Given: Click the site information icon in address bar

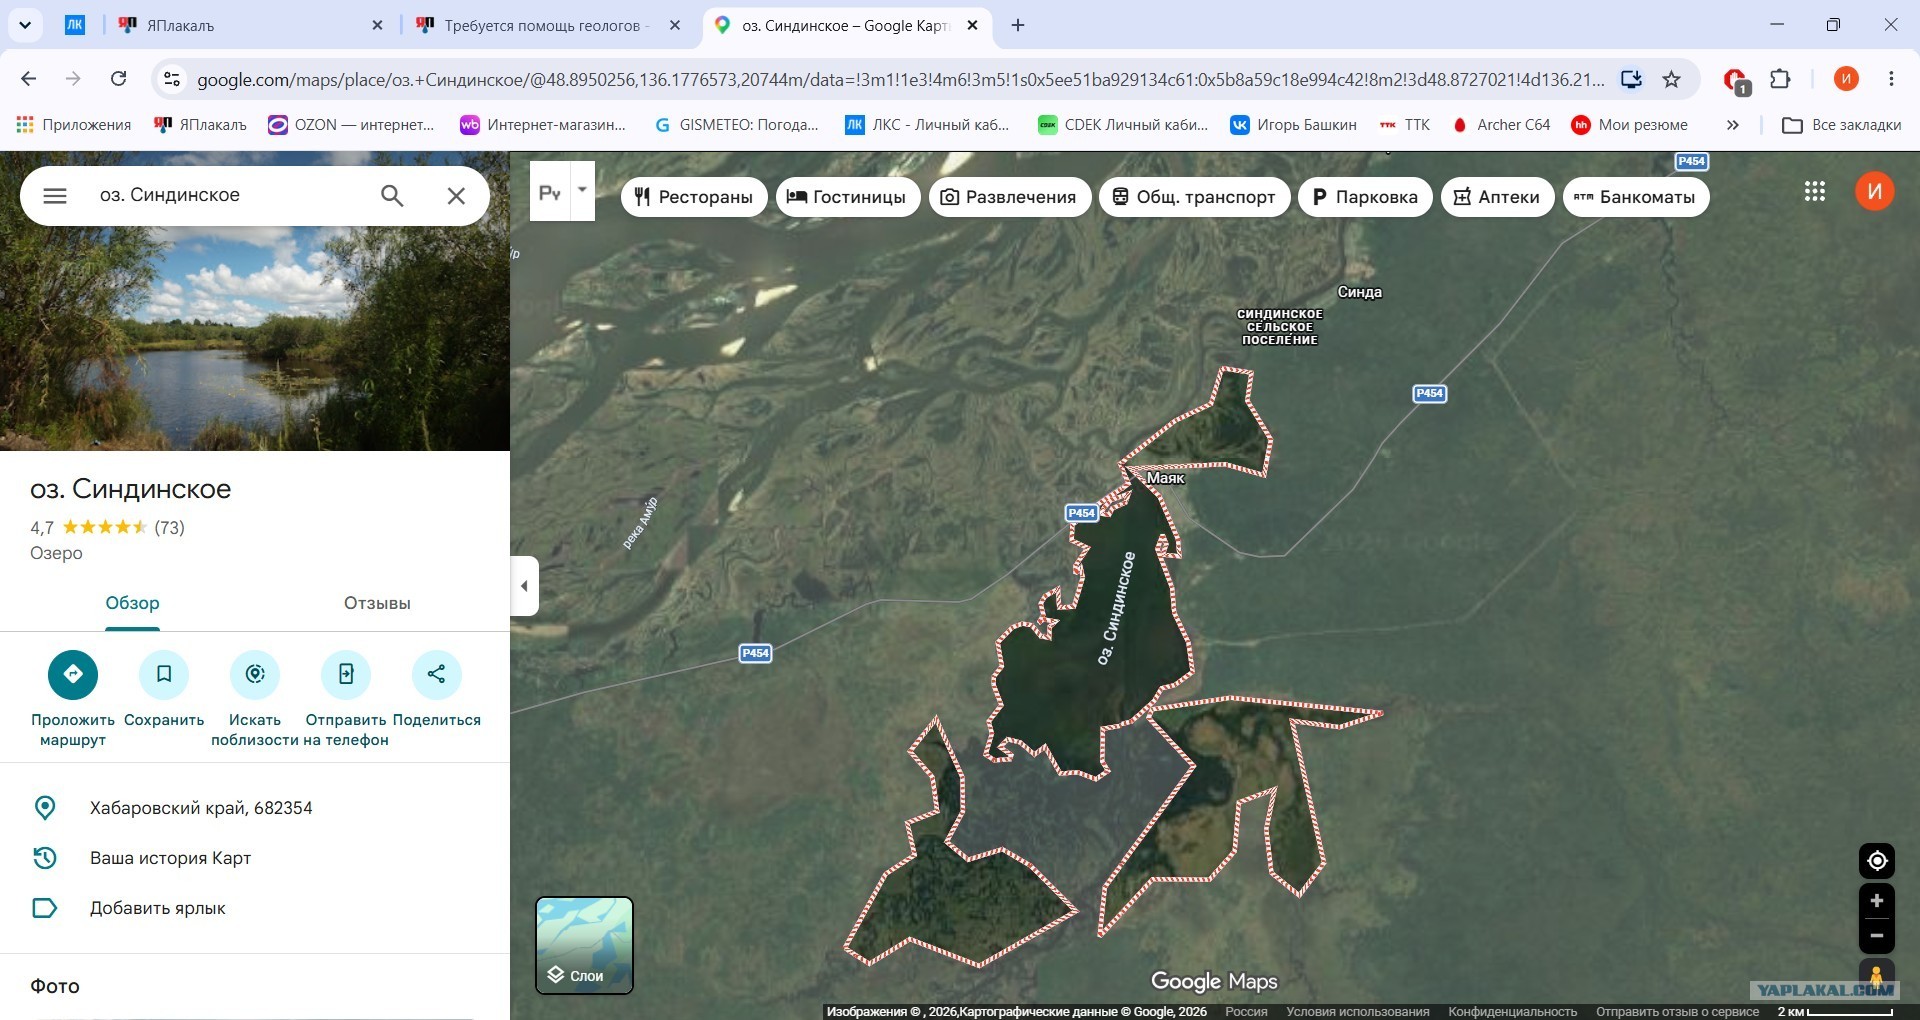Looking at the screenshot, I should click(x=172, y=79).
